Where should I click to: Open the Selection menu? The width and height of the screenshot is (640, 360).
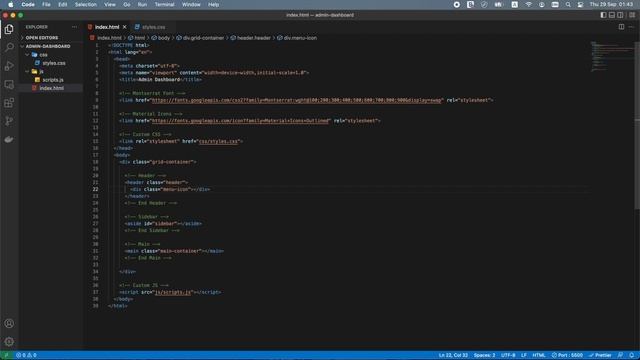point(86,4)
